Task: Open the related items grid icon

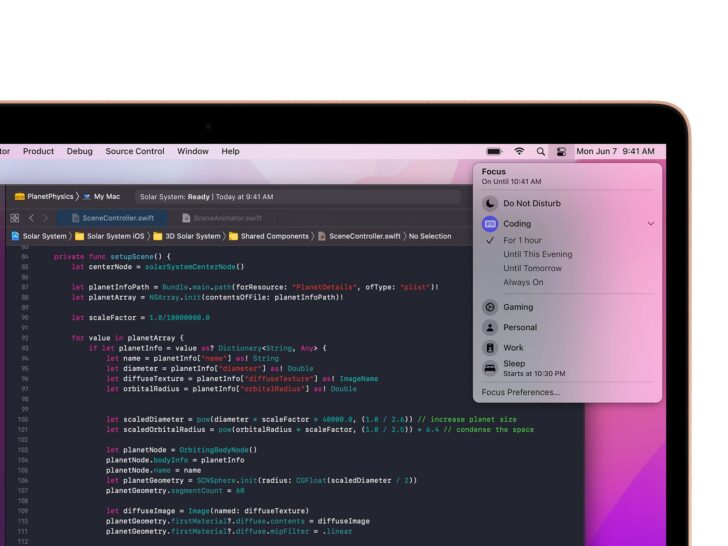Action: coord(15,218)
